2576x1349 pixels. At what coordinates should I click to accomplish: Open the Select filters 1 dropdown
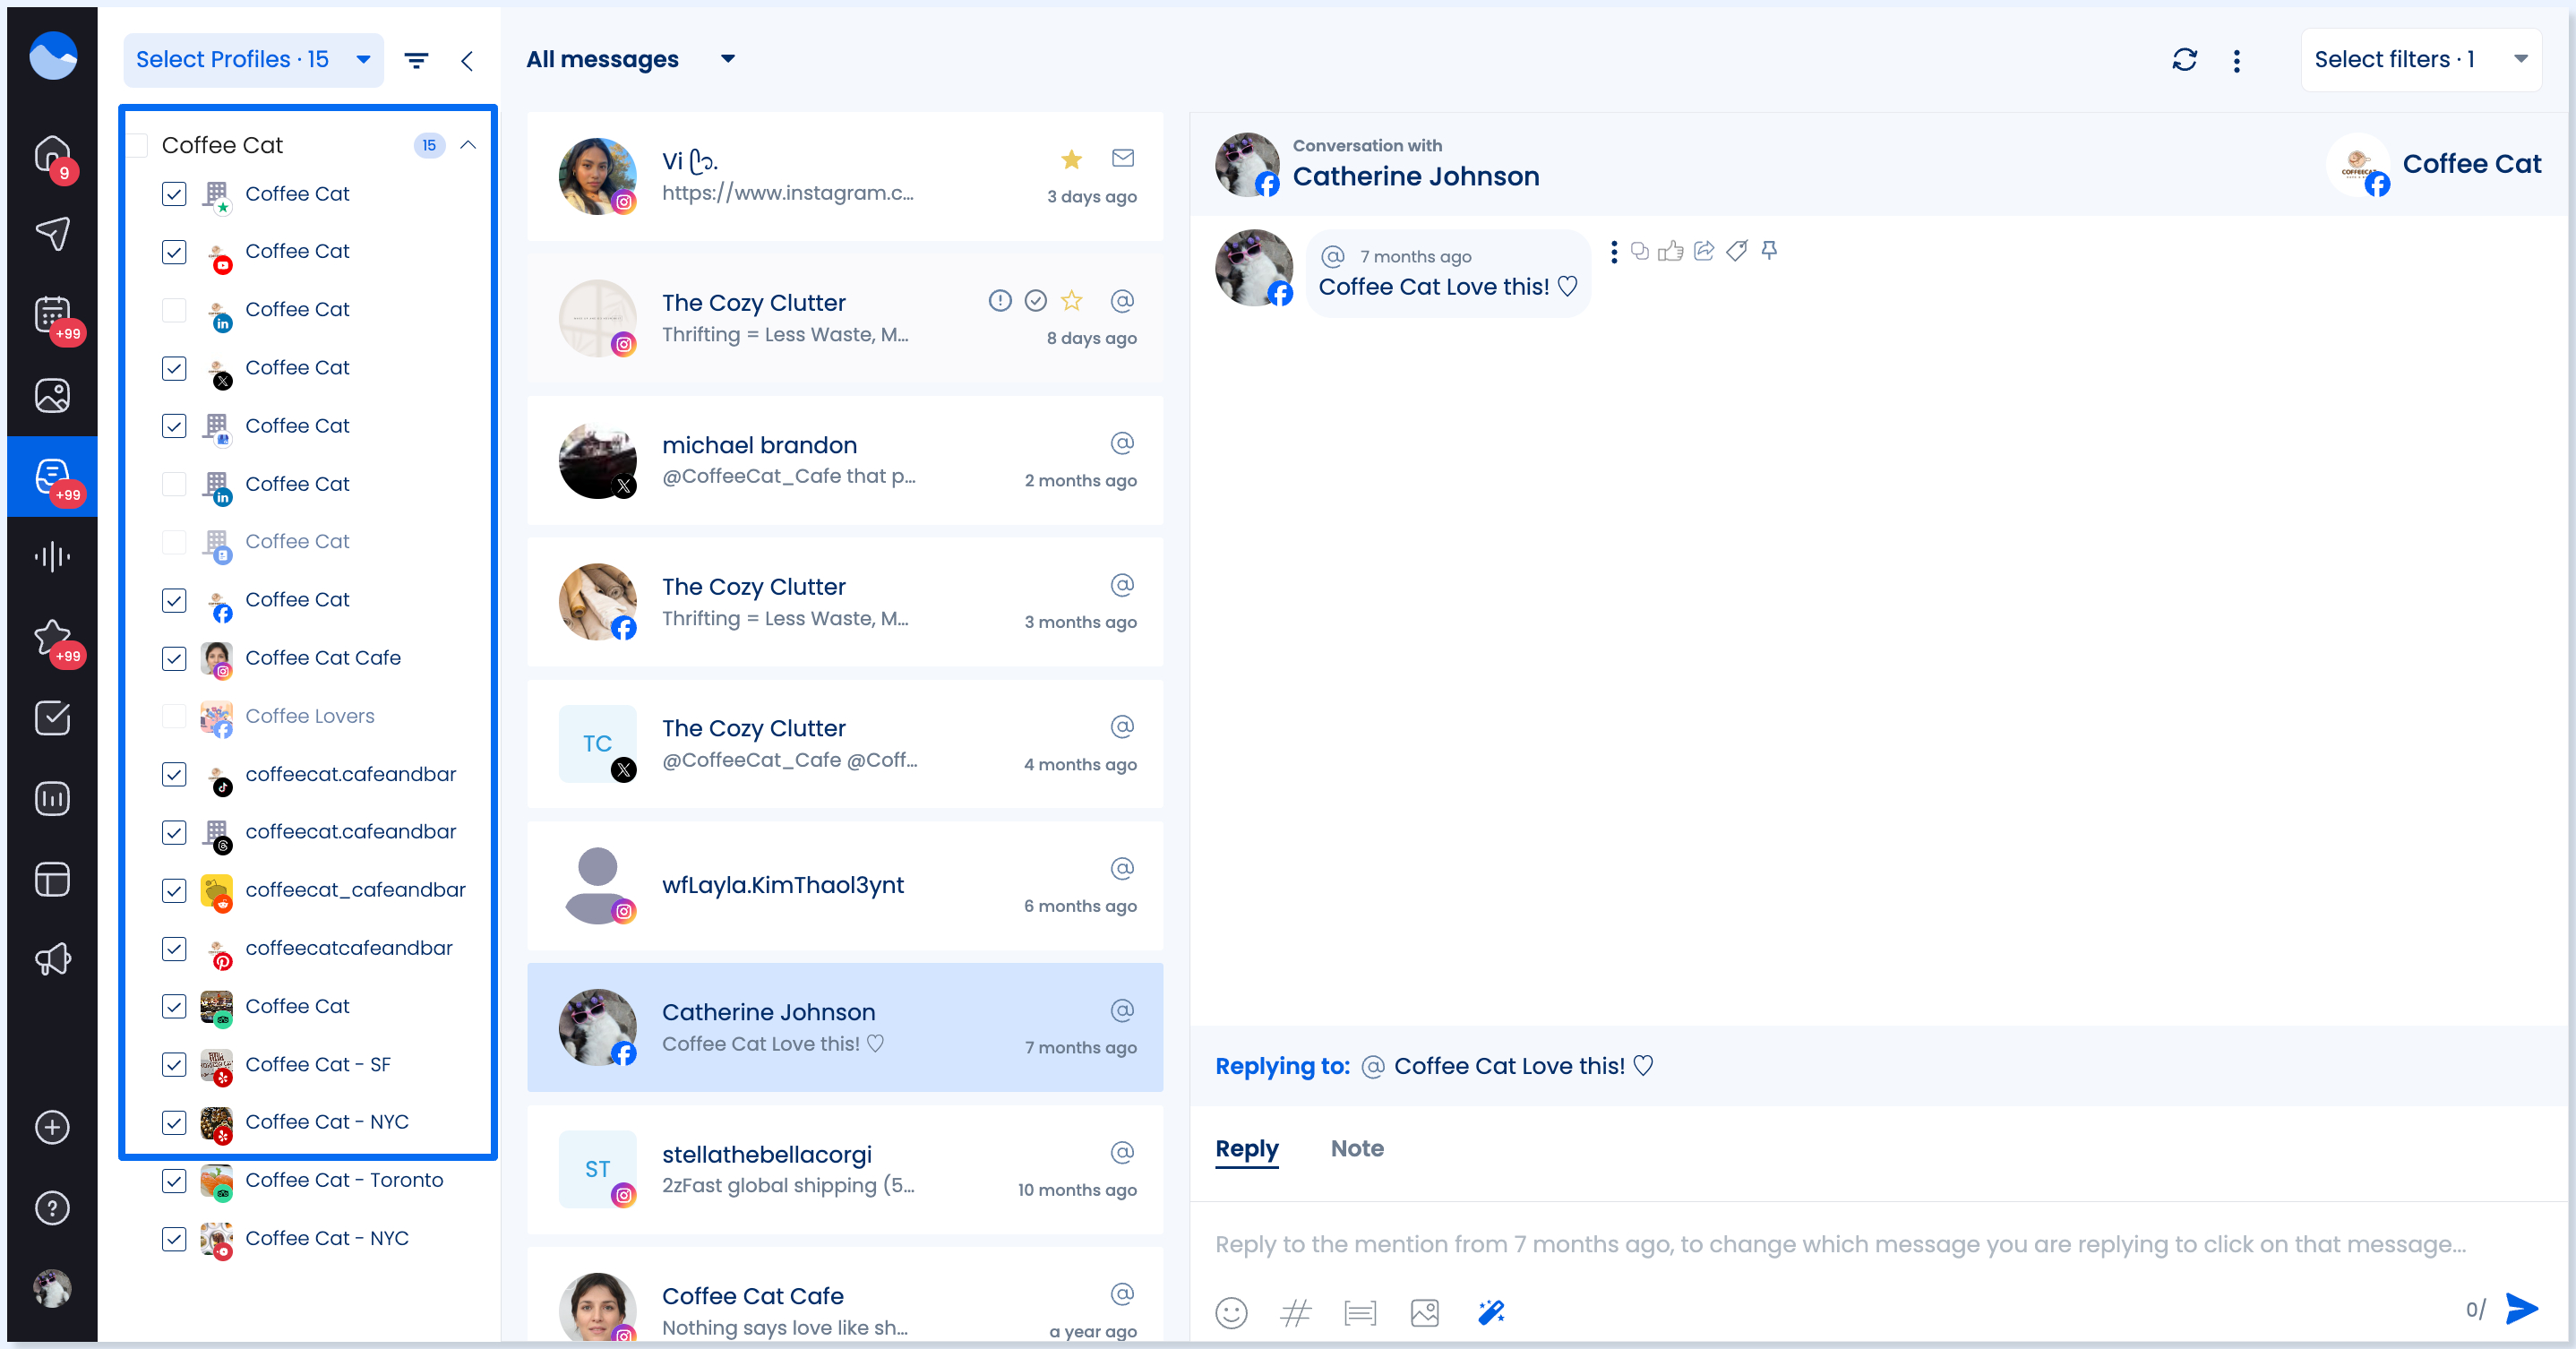tap(2420, 60)
